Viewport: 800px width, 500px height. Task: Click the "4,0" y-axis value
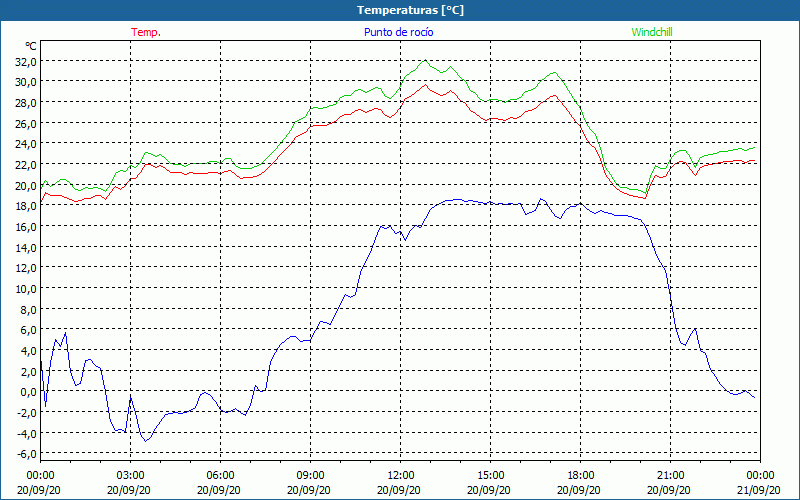28,351
